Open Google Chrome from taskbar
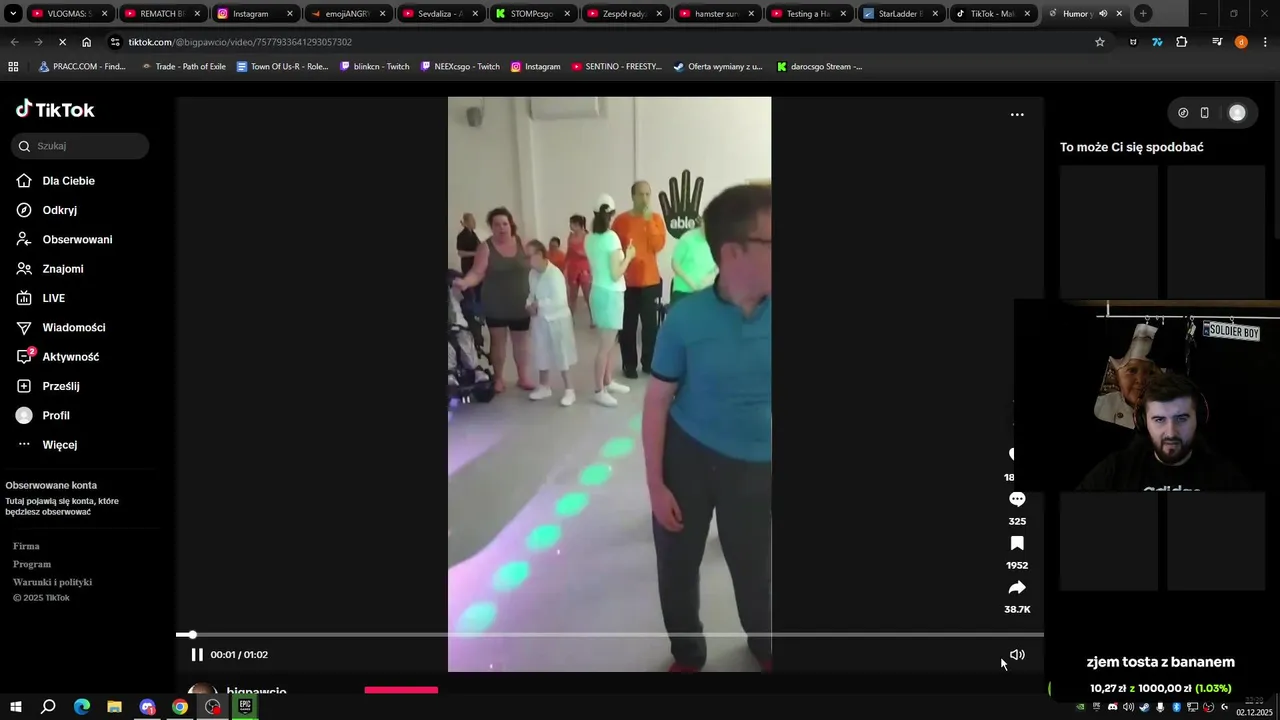Image resolution: width=1280 pixels, height=720 pixels. pos(180,707)
